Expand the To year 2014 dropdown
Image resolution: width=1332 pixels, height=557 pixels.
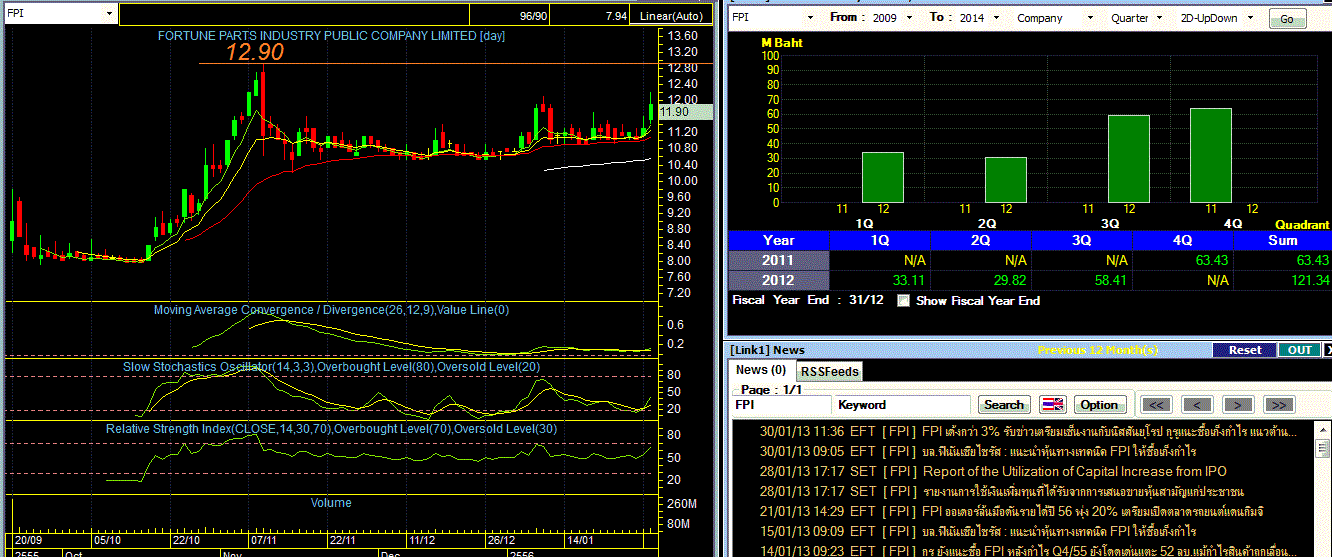coord(994,18)
